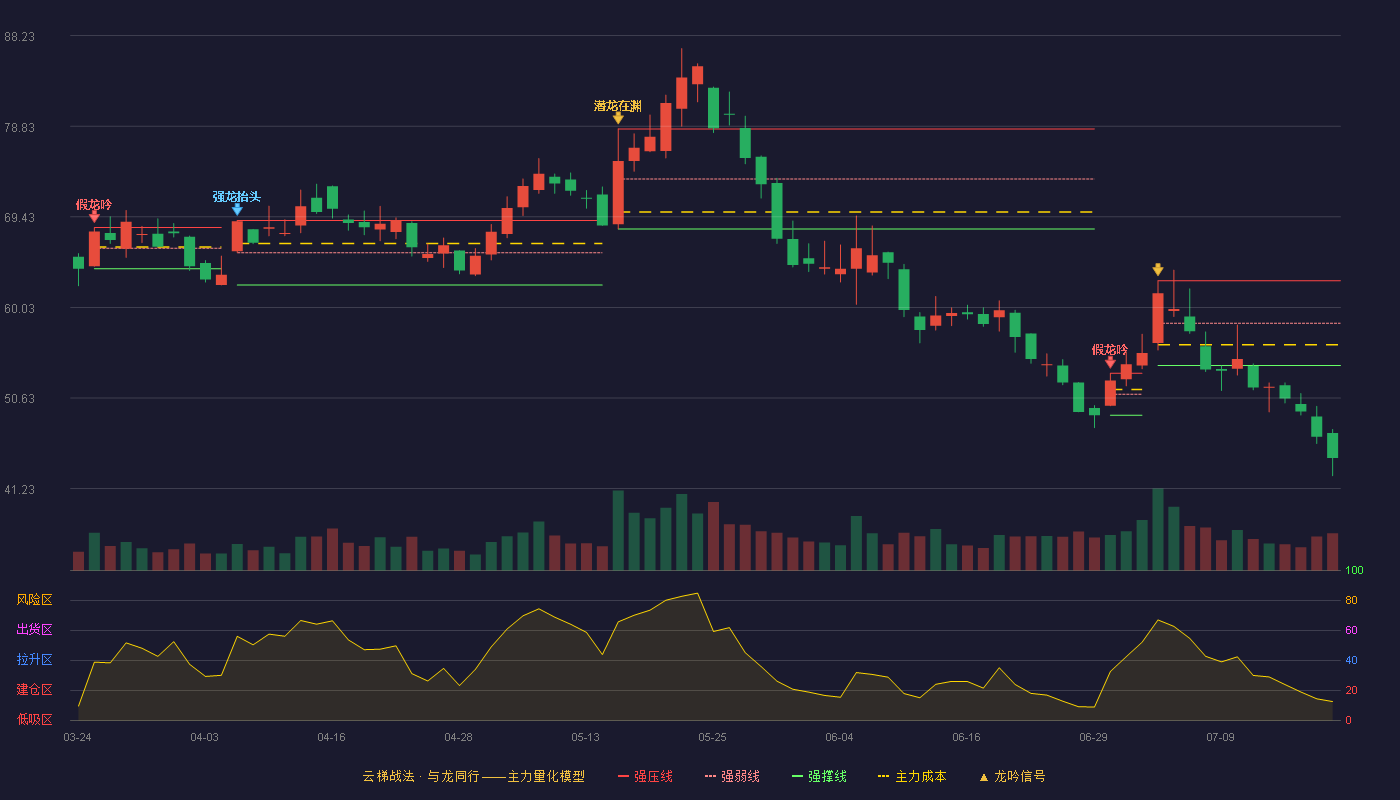Select the 06-16 date on the axis
1400x800 pixels.
click(966, 737)
